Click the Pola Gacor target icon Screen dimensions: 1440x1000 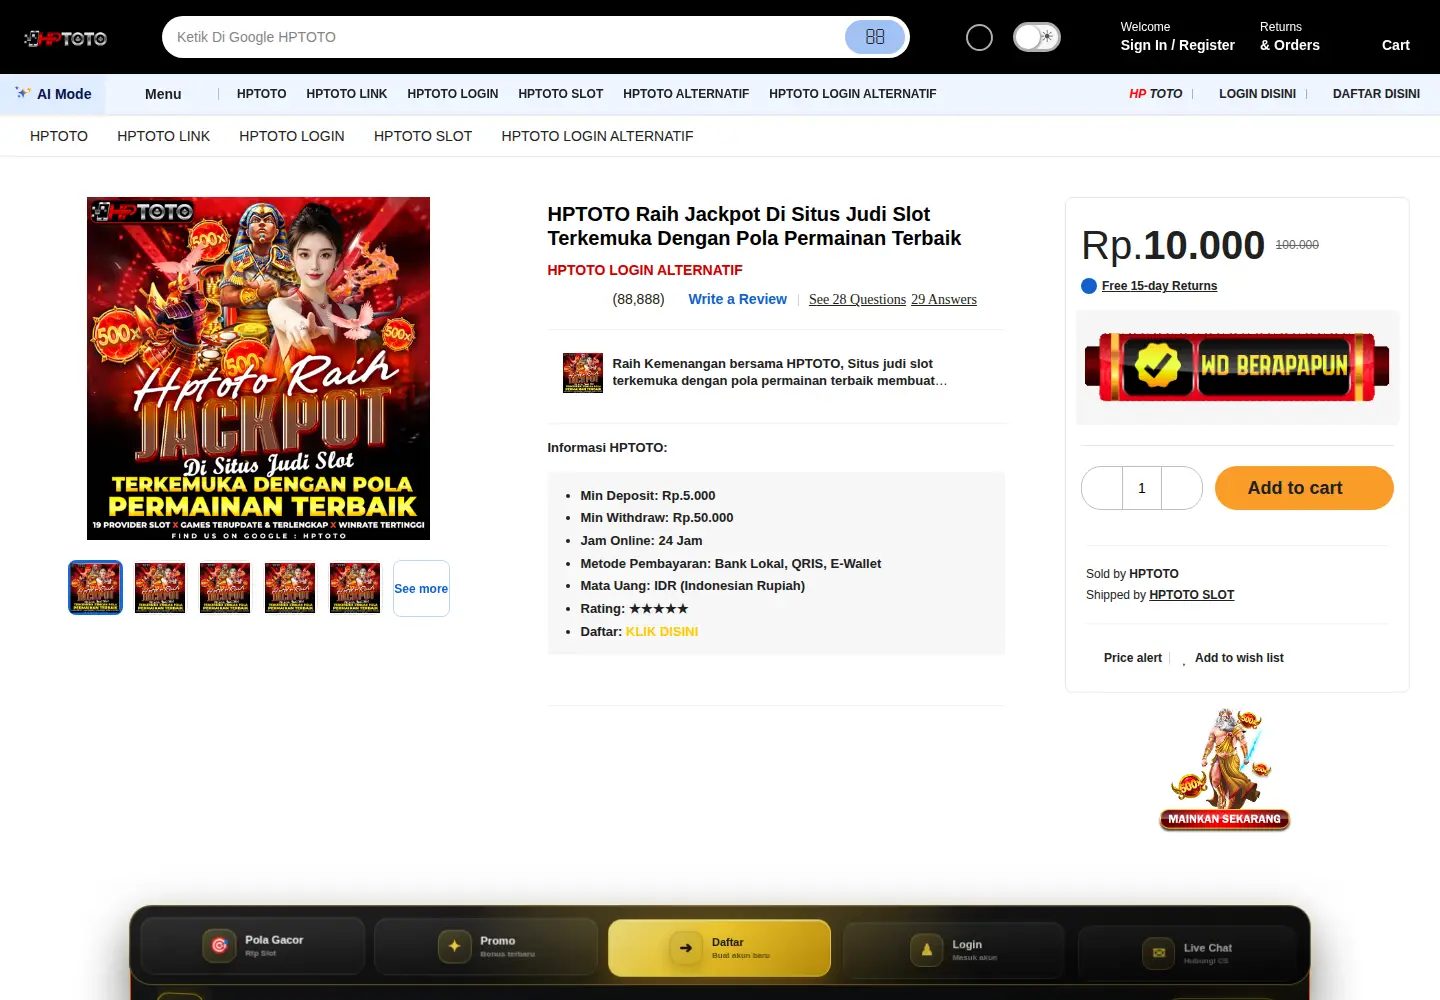[220, 945]
